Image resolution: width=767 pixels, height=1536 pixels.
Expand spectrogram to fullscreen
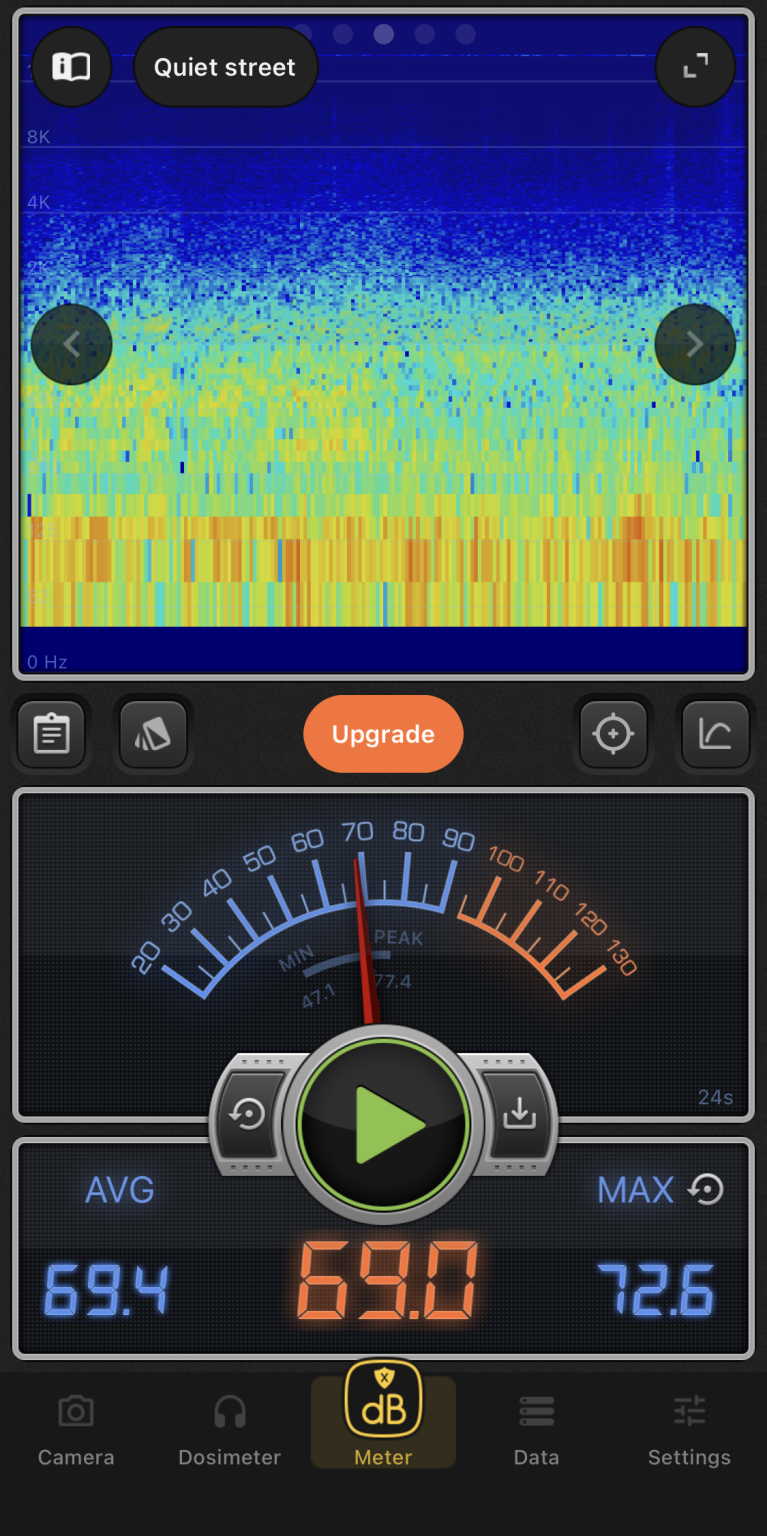click(695, 67)
